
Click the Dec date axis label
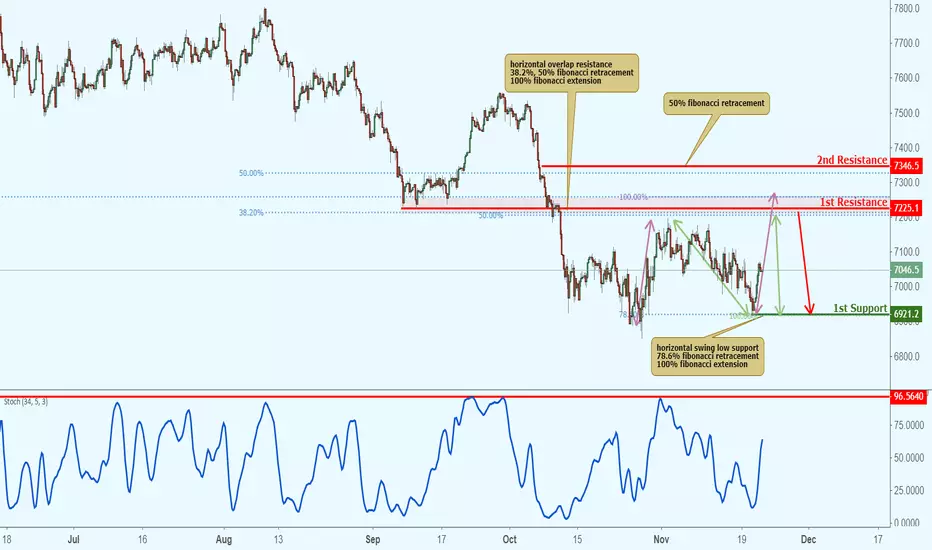point(808,540)
